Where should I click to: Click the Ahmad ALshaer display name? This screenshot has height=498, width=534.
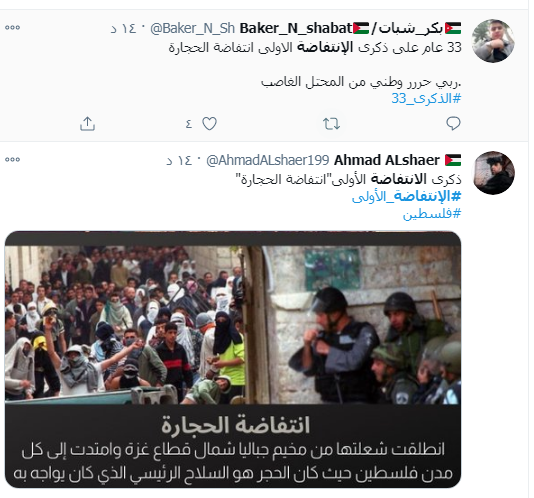(397, 160)
